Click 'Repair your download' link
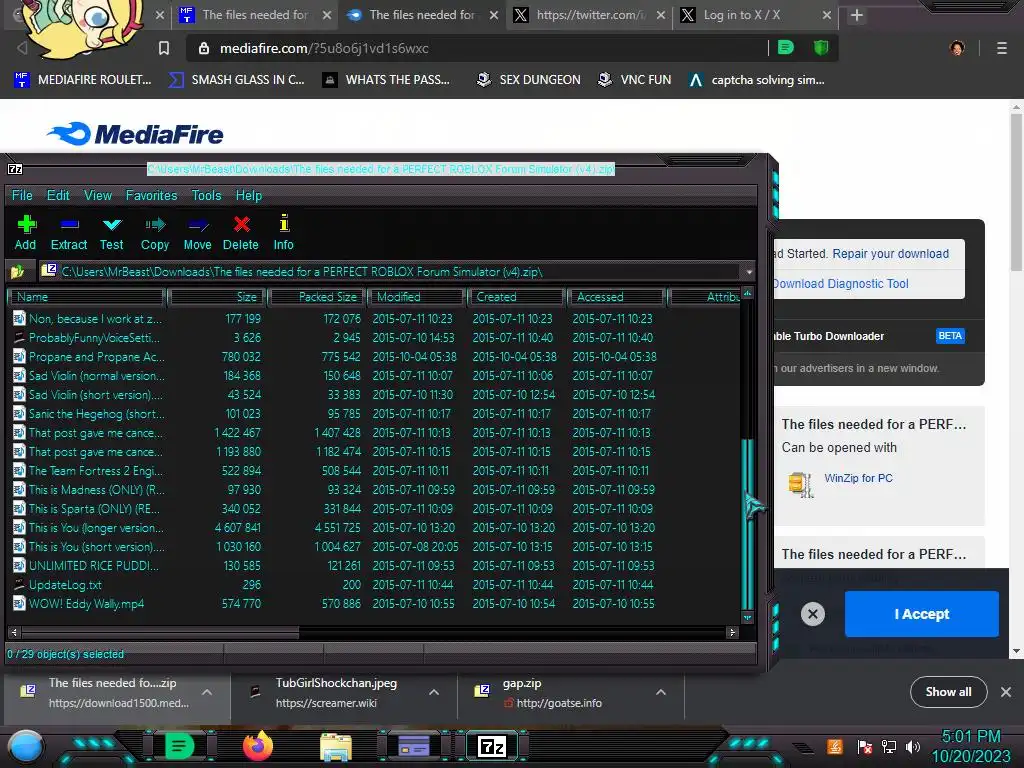Screen dimensions: 1024x768 click(x=890, y=253)
